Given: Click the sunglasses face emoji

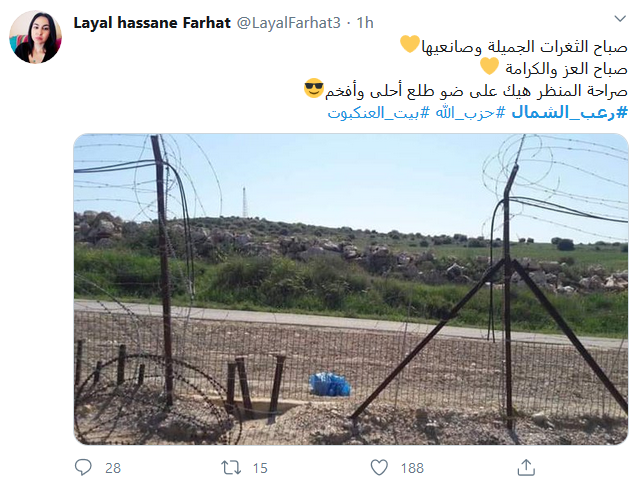Looking at the screenshot, I should (x=314, y=88).
